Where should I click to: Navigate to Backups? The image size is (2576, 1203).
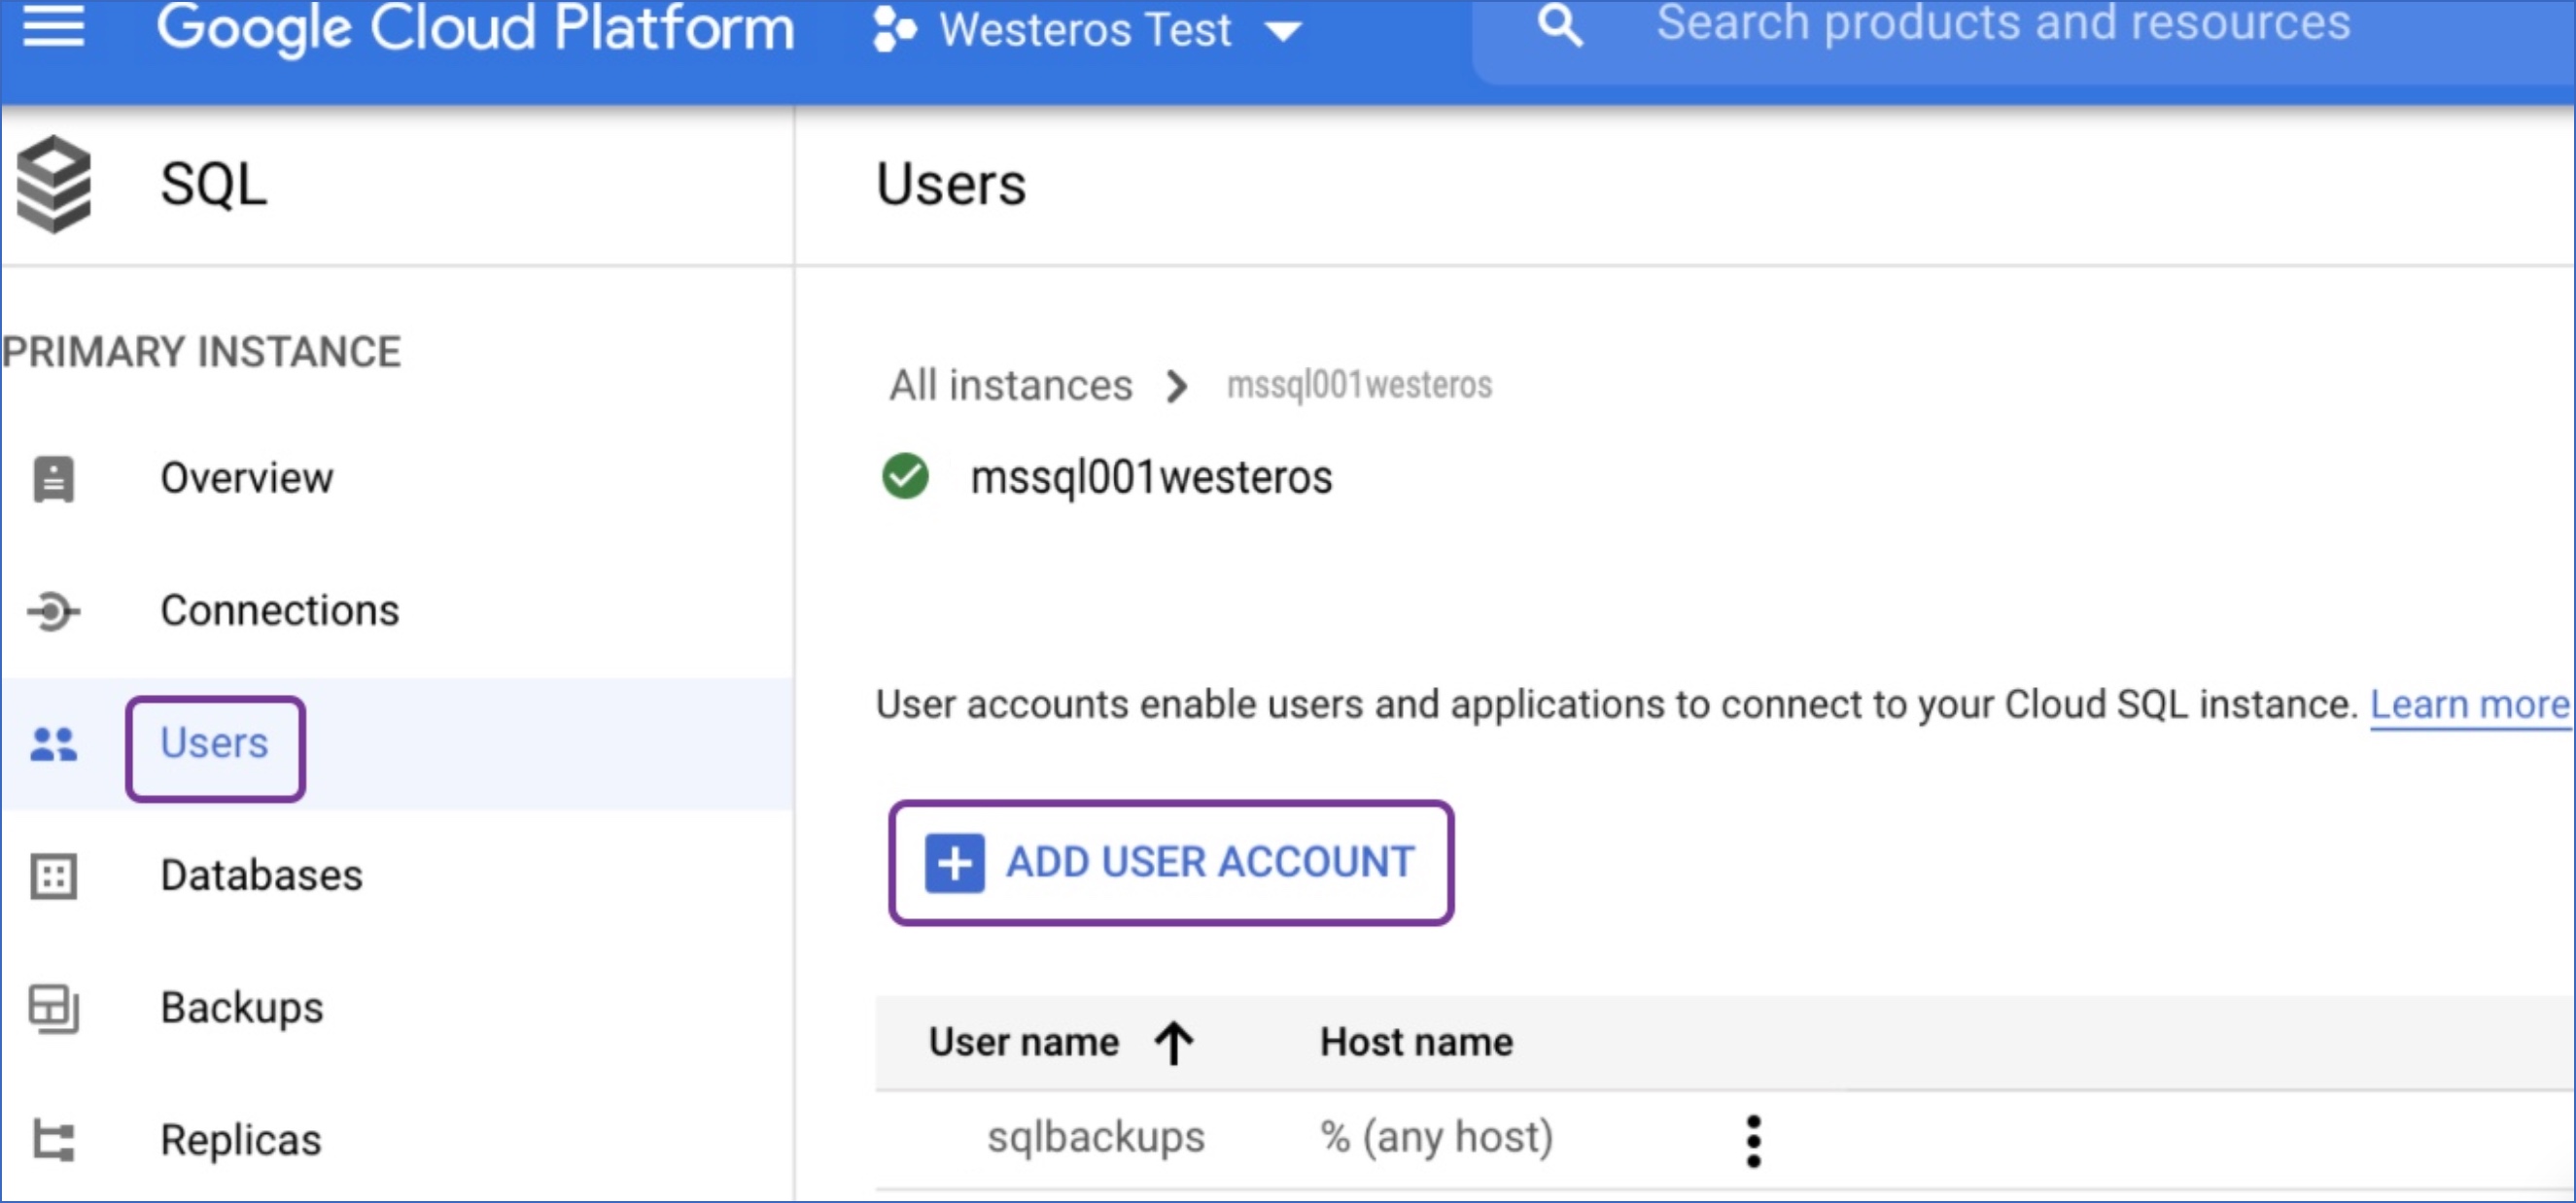coord(242,1008)
